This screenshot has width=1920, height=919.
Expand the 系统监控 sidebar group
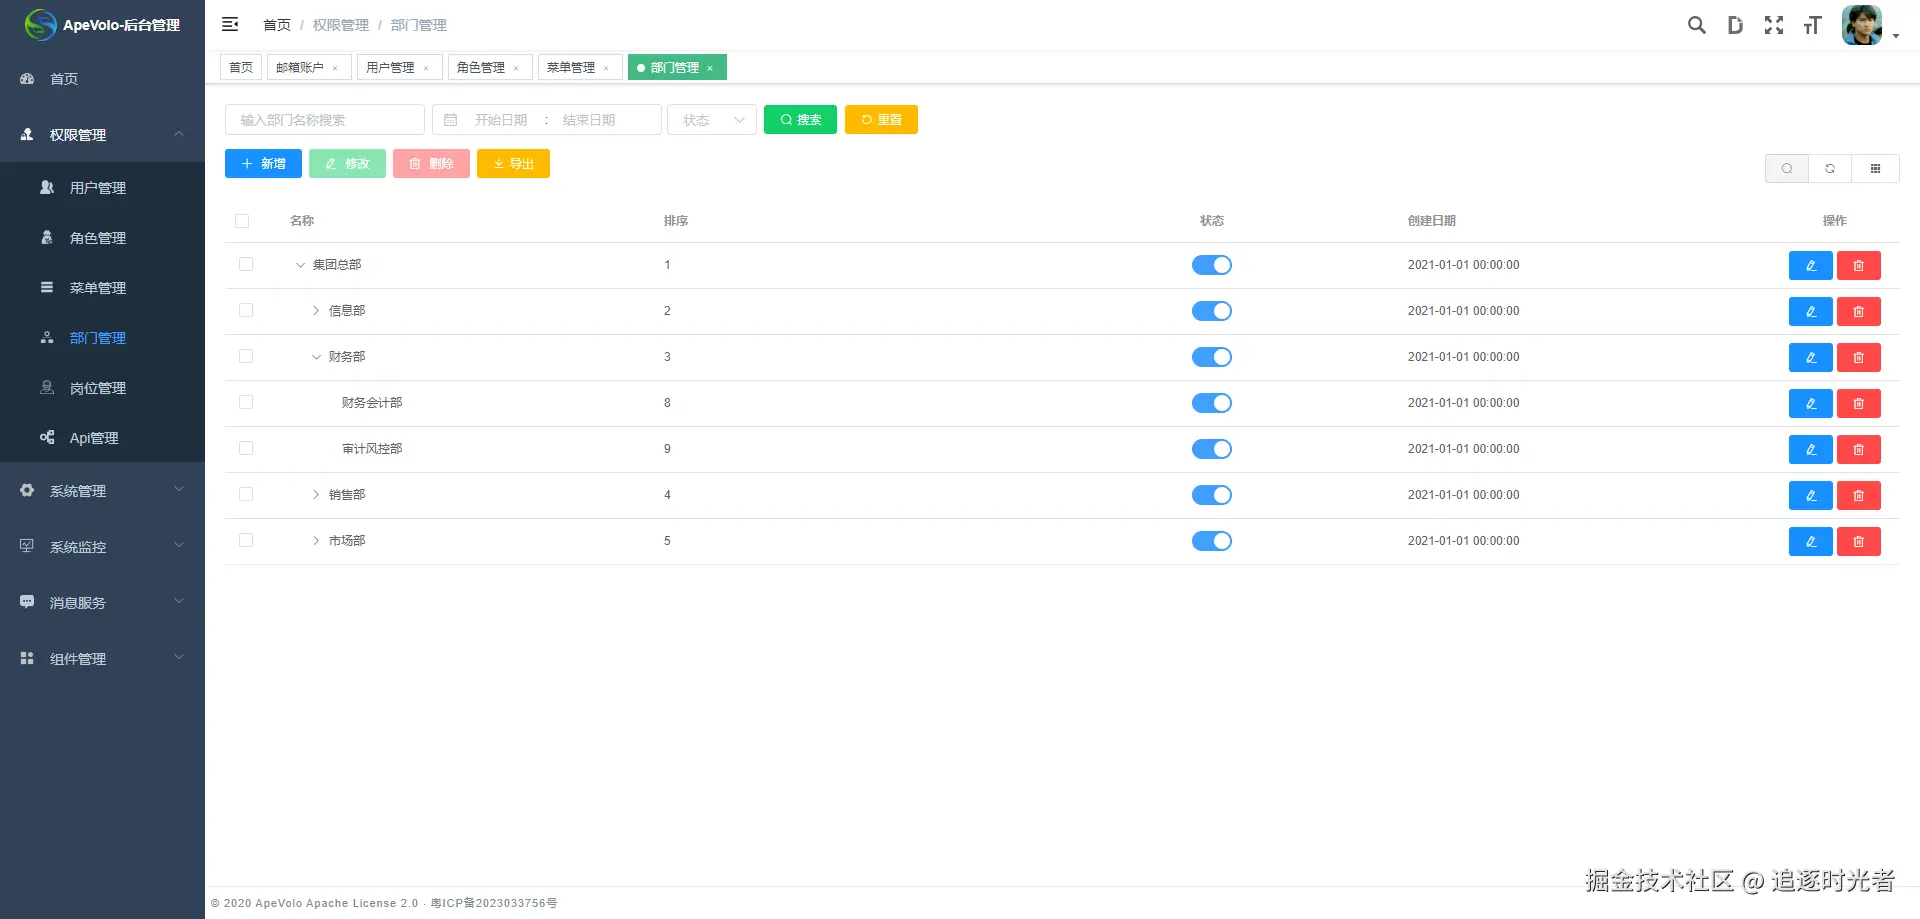point(102,546)
